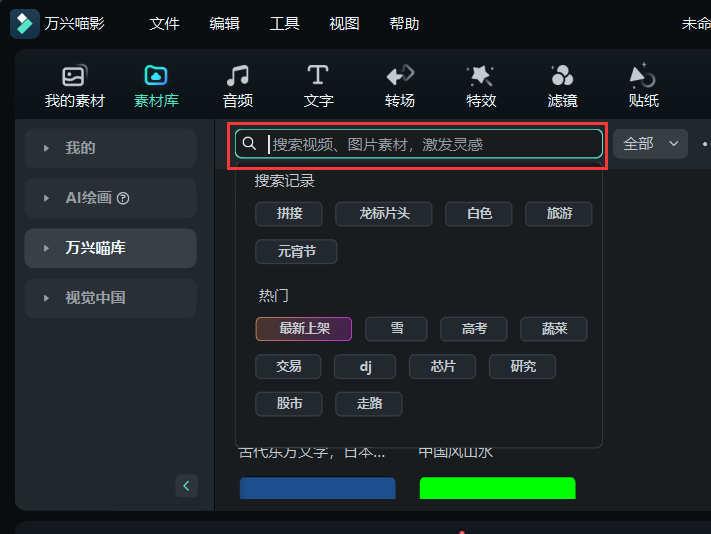Select search history tag 旅游
Image resolution: width=711 pixels, height=534 pixels.
pyautogui.click(x=559, y=214)
